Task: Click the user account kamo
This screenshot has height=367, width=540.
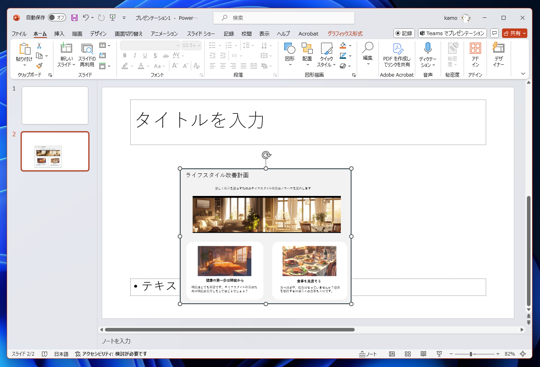Action: tap(457, 18)
